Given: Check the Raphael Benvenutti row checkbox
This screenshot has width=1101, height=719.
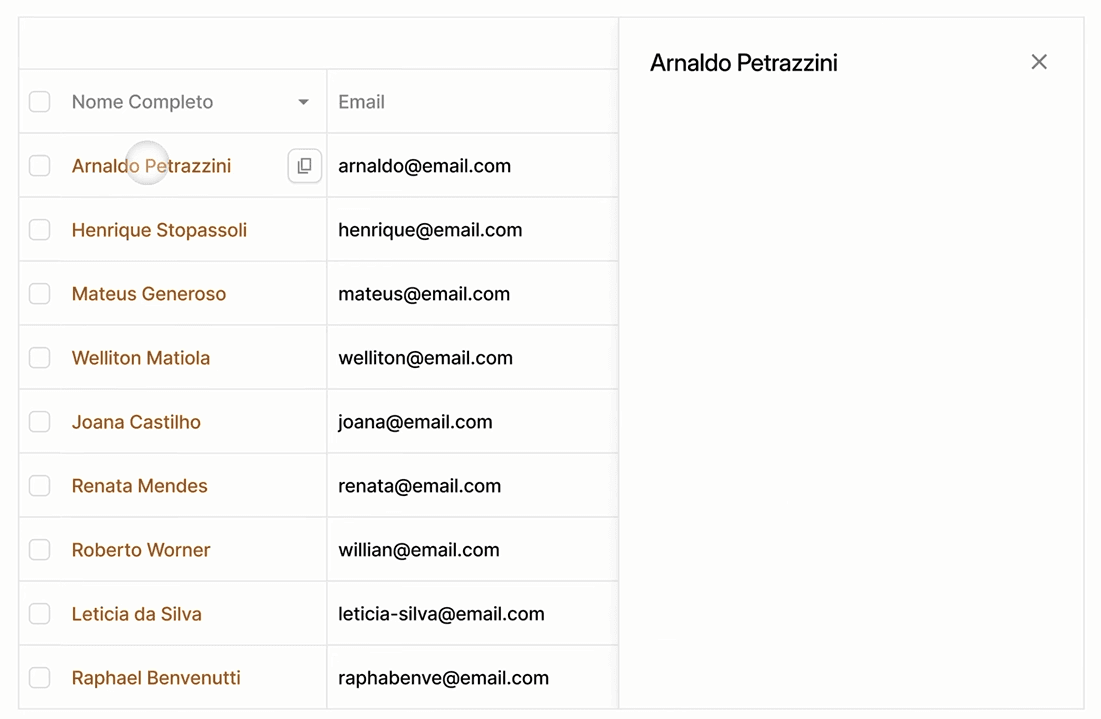Looking at the screenshot, I should pyautogui.click(x=39, y=678).
